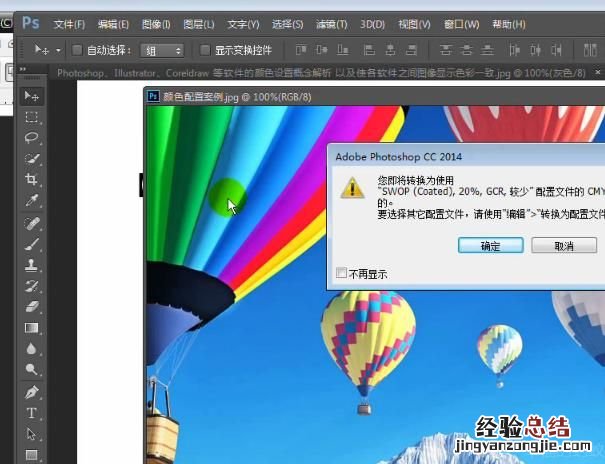Click the Distribute Bottom Edges icon

(x=487, y=50)
